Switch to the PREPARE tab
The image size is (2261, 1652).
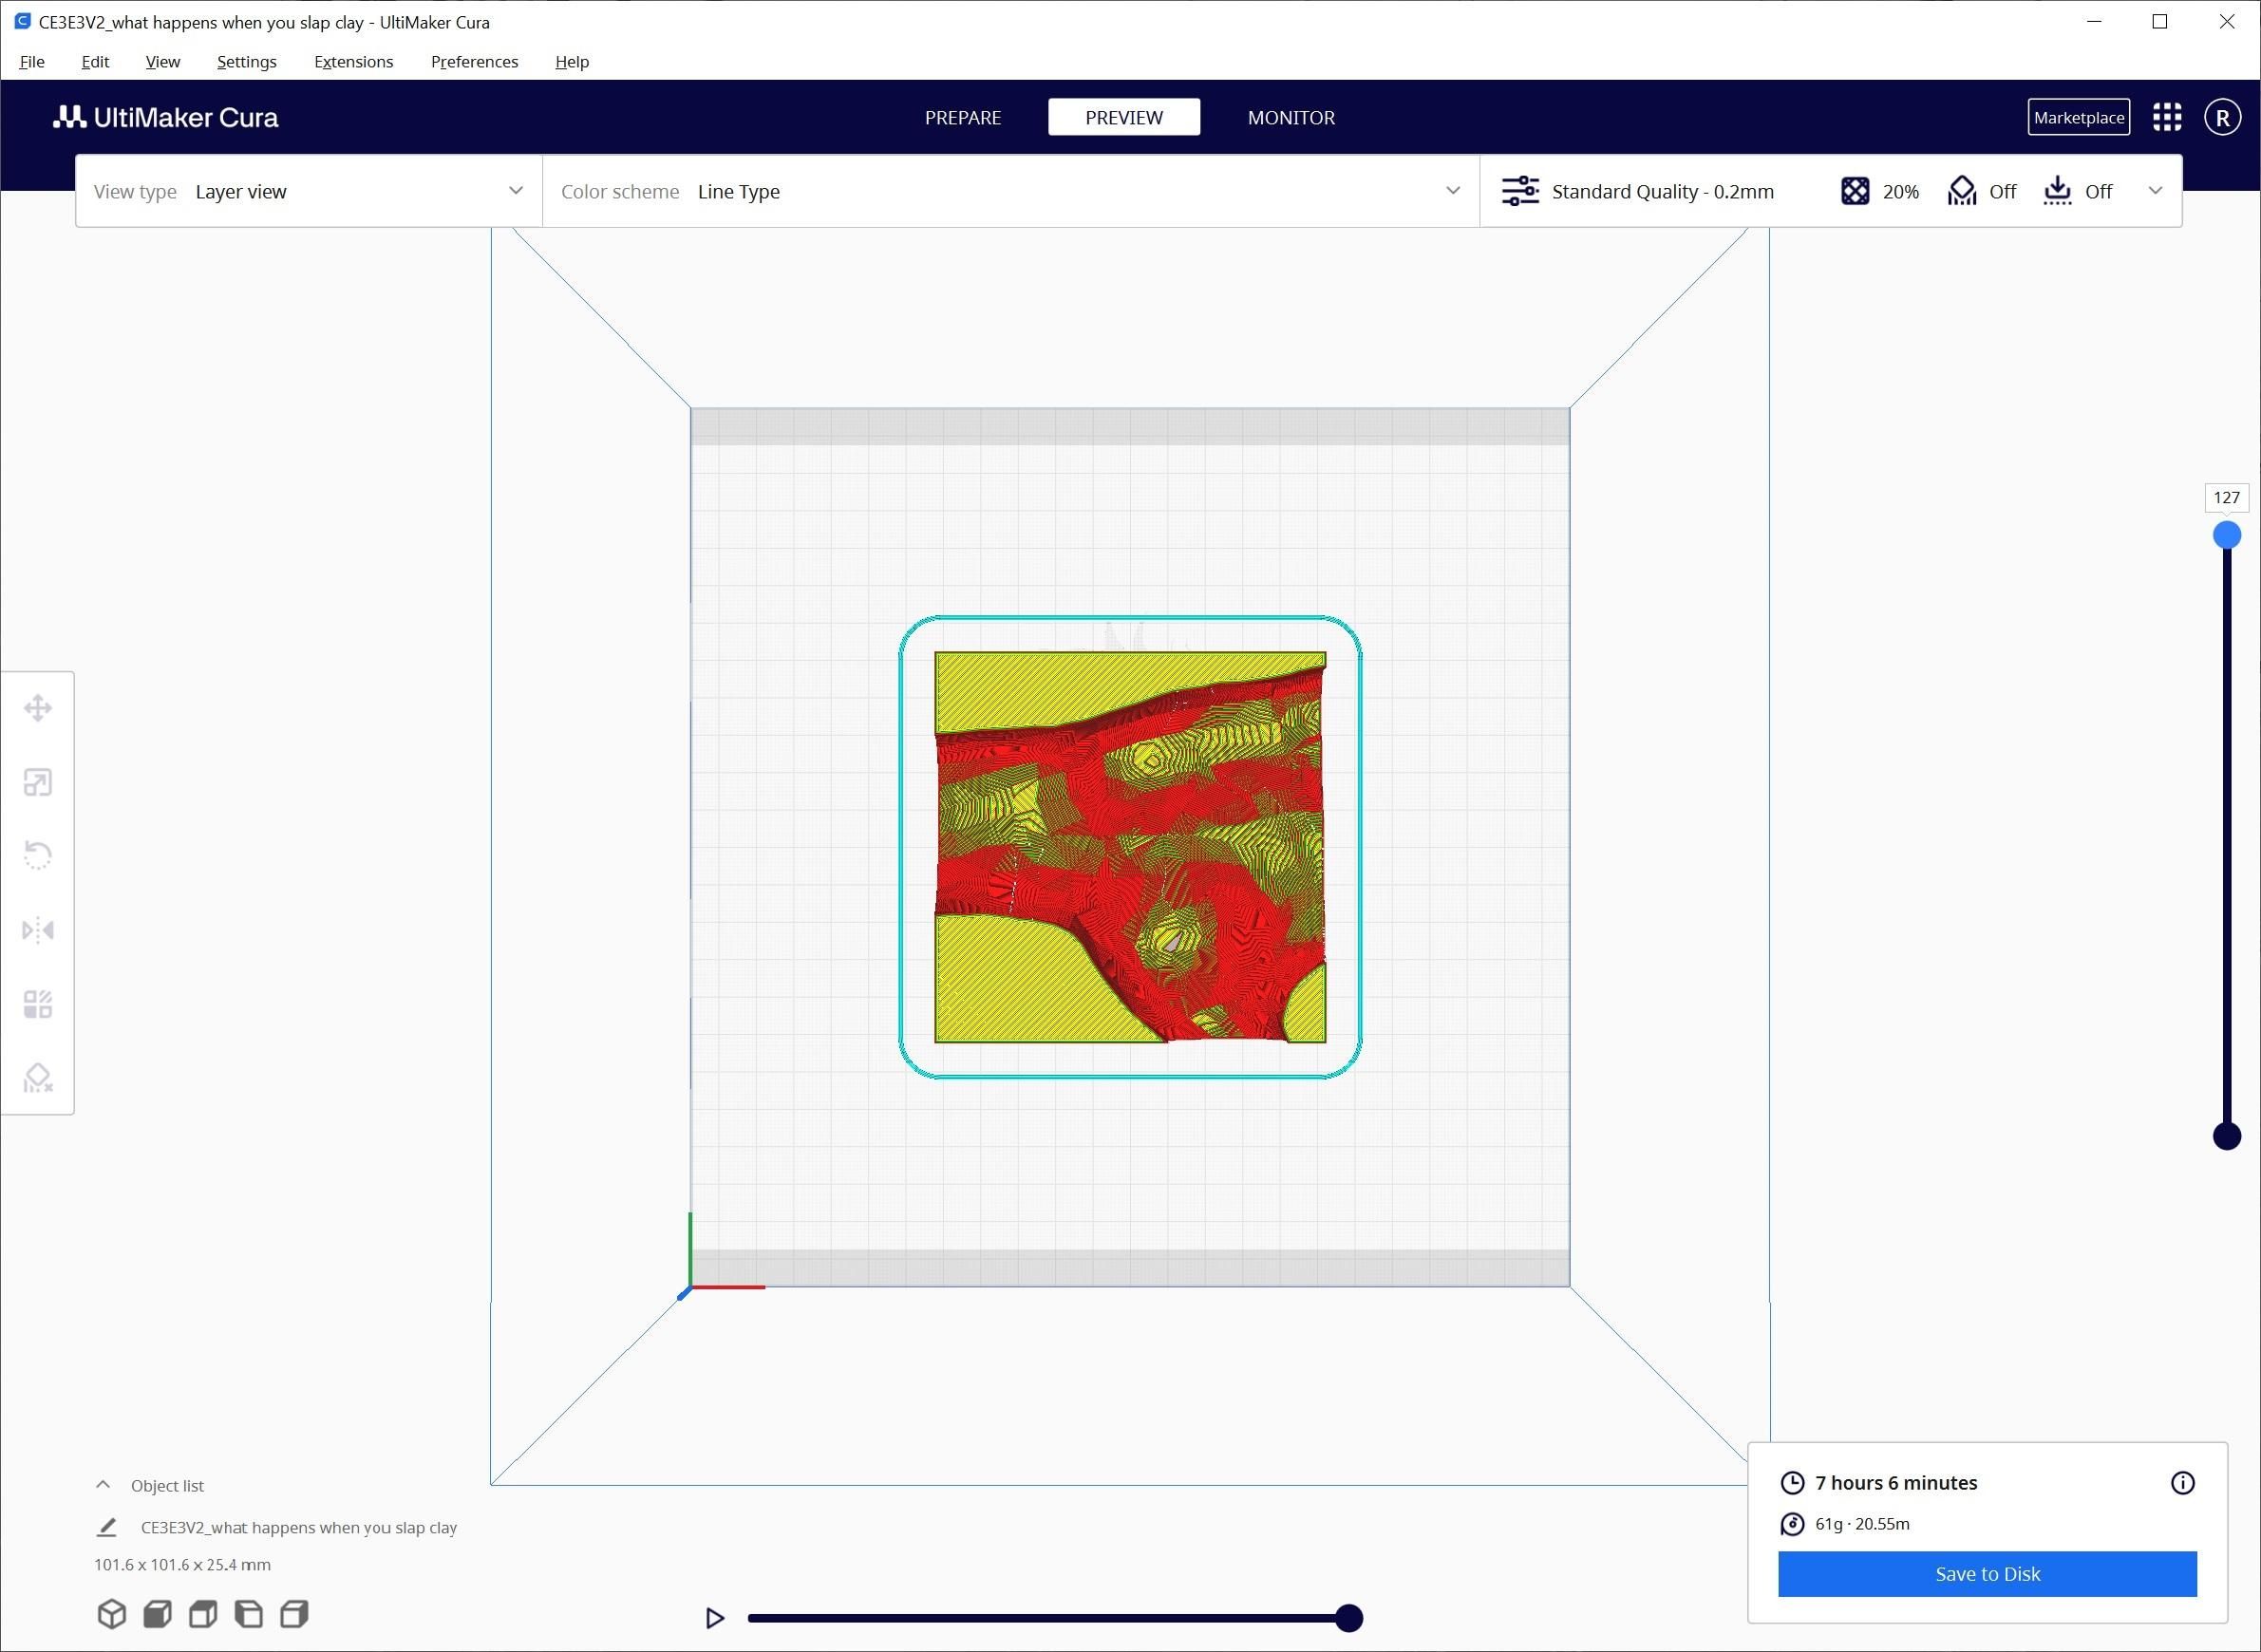pyautogui.click(x=962, y=117)
